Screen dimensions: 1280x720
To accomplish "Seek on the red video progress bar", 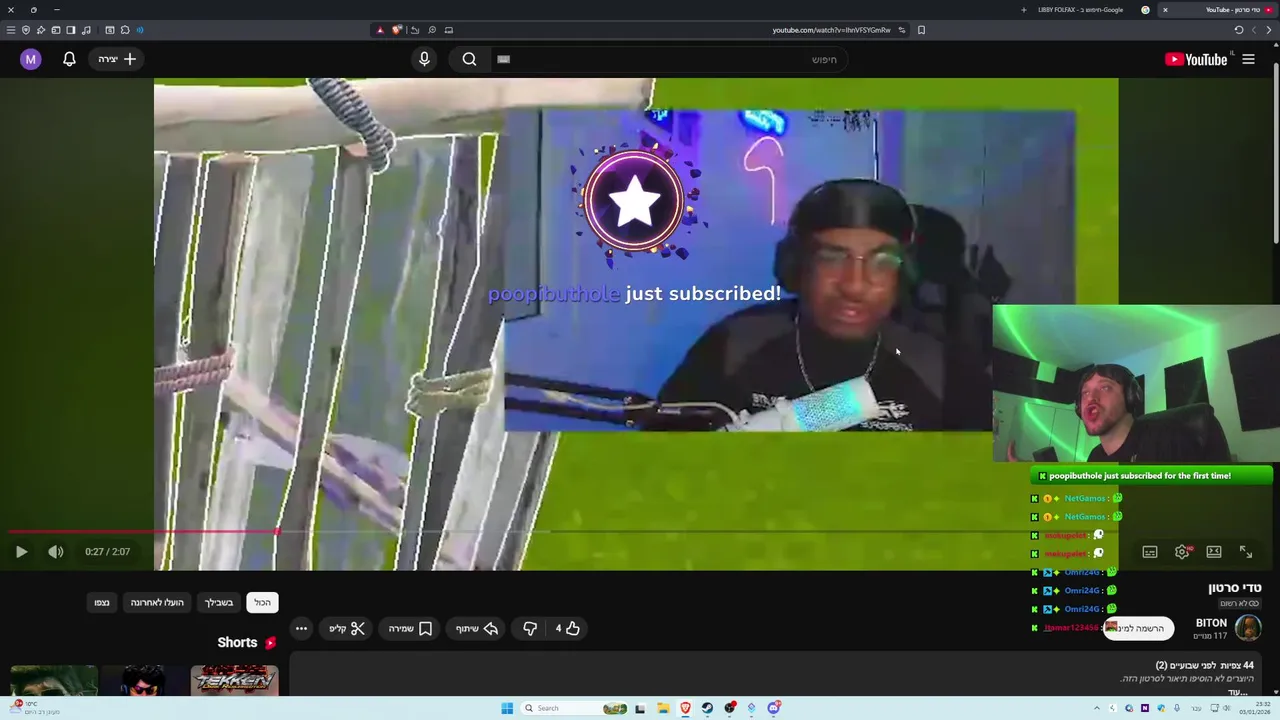I will (640, 532).
